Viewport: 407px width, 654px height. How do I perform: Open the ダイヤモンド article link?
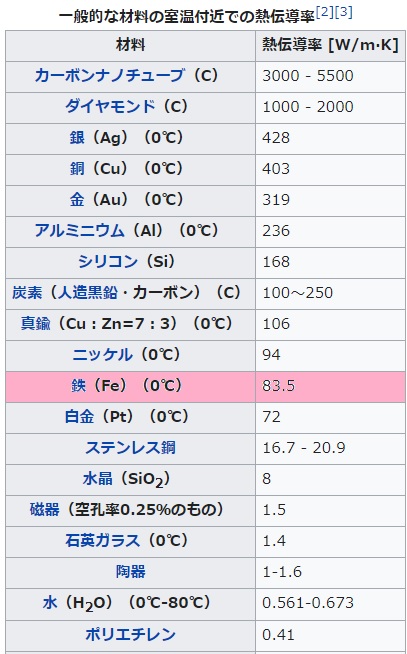click(110, 107)
